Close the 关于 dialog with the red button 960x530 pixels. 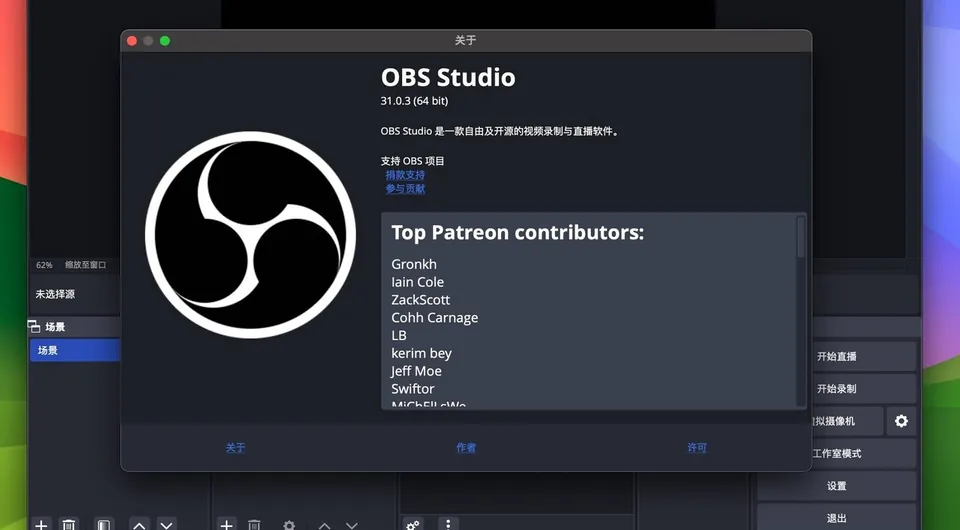(132, 41)
